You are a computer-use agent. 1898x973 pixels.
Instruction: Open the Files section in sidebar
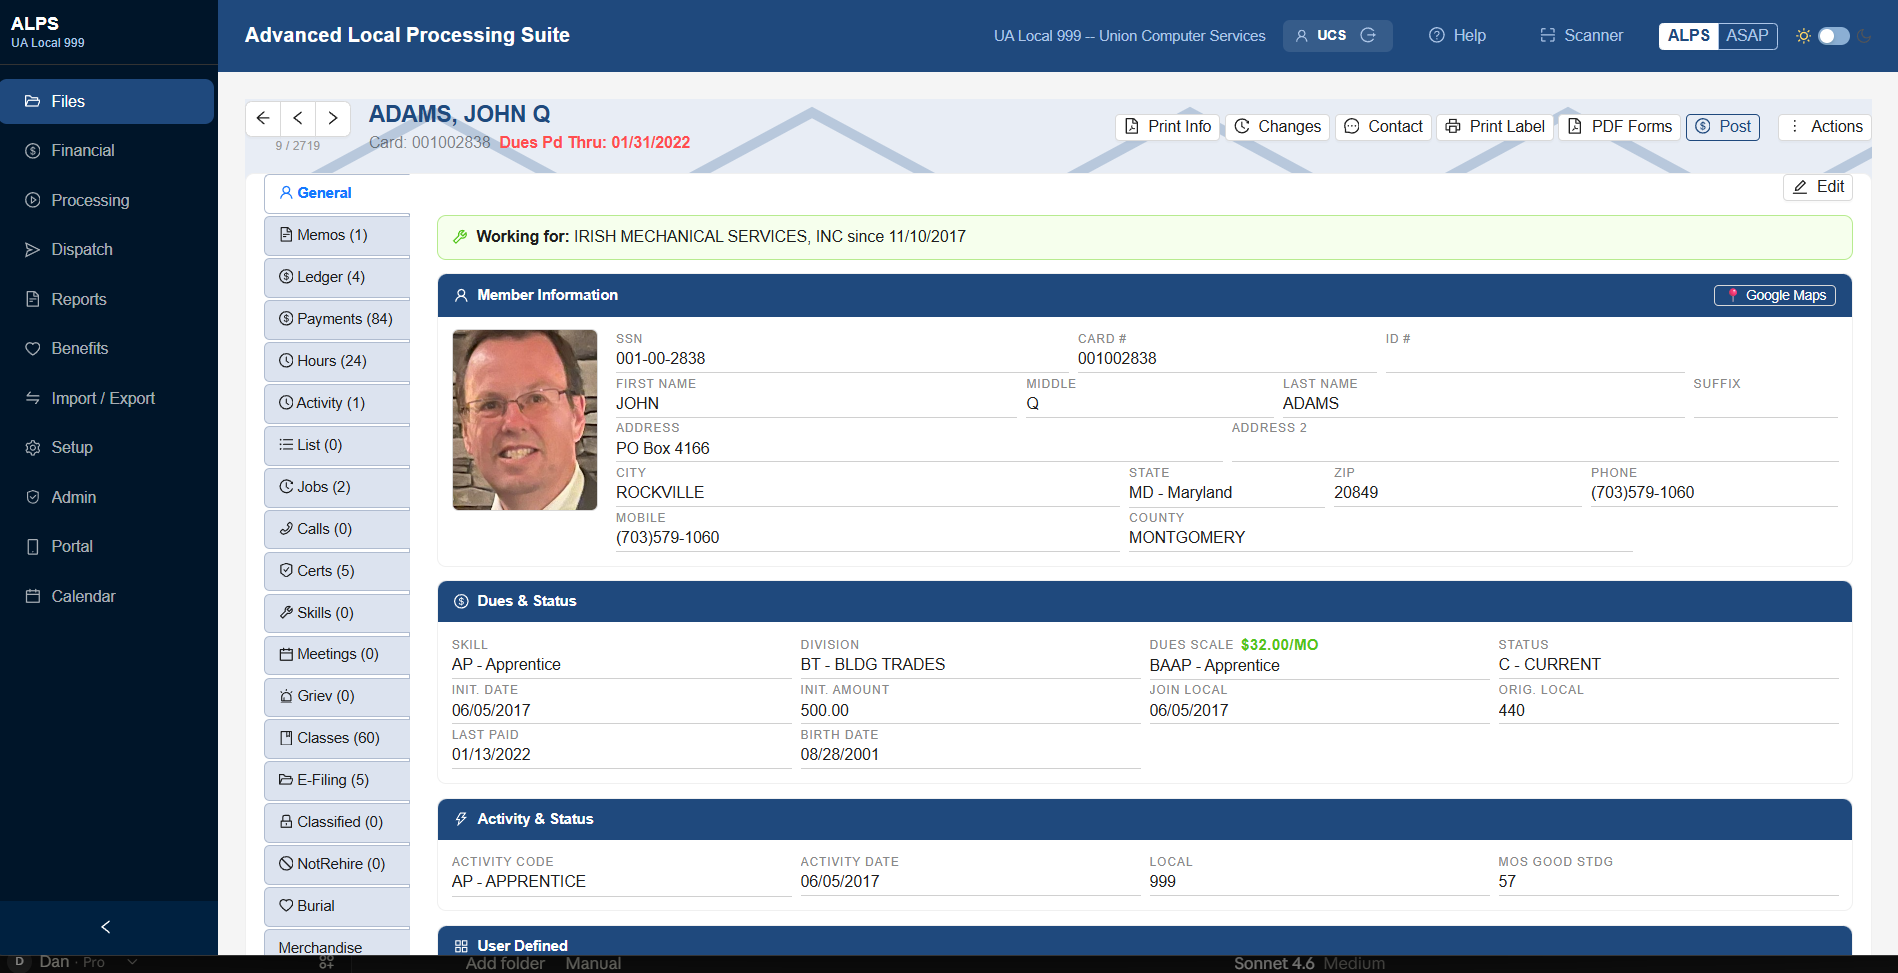coord(107,102)
